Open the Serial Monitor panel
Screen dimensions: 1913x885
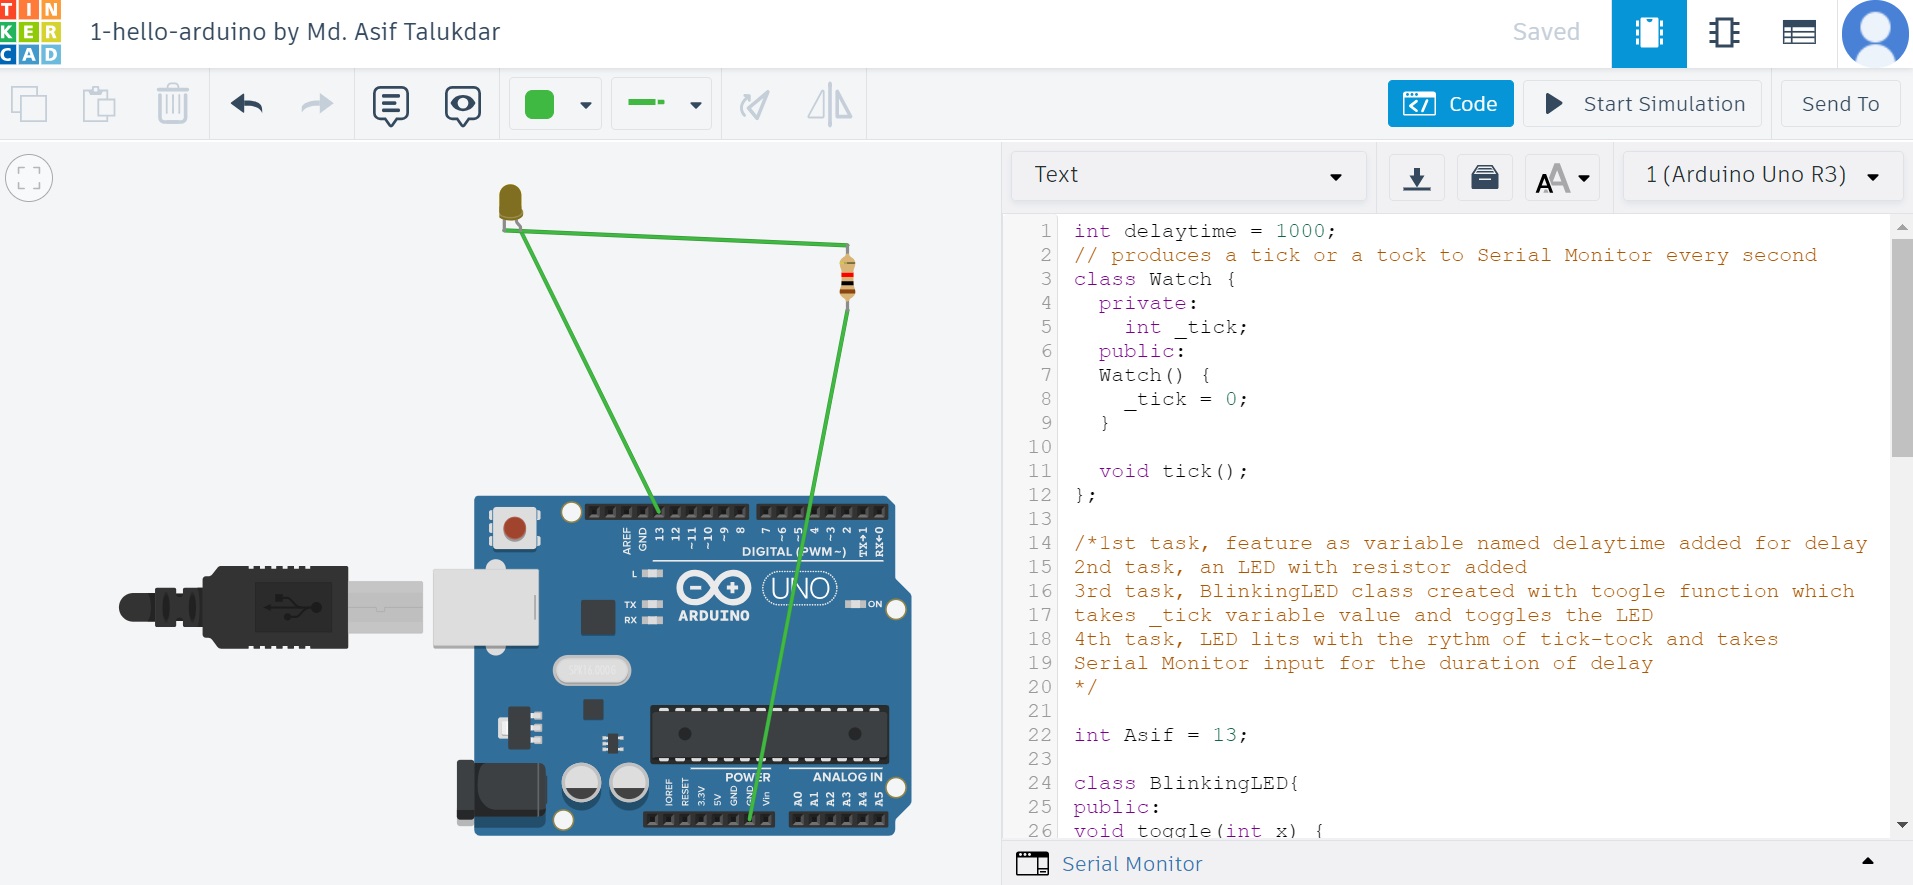tap(1131, 864)
